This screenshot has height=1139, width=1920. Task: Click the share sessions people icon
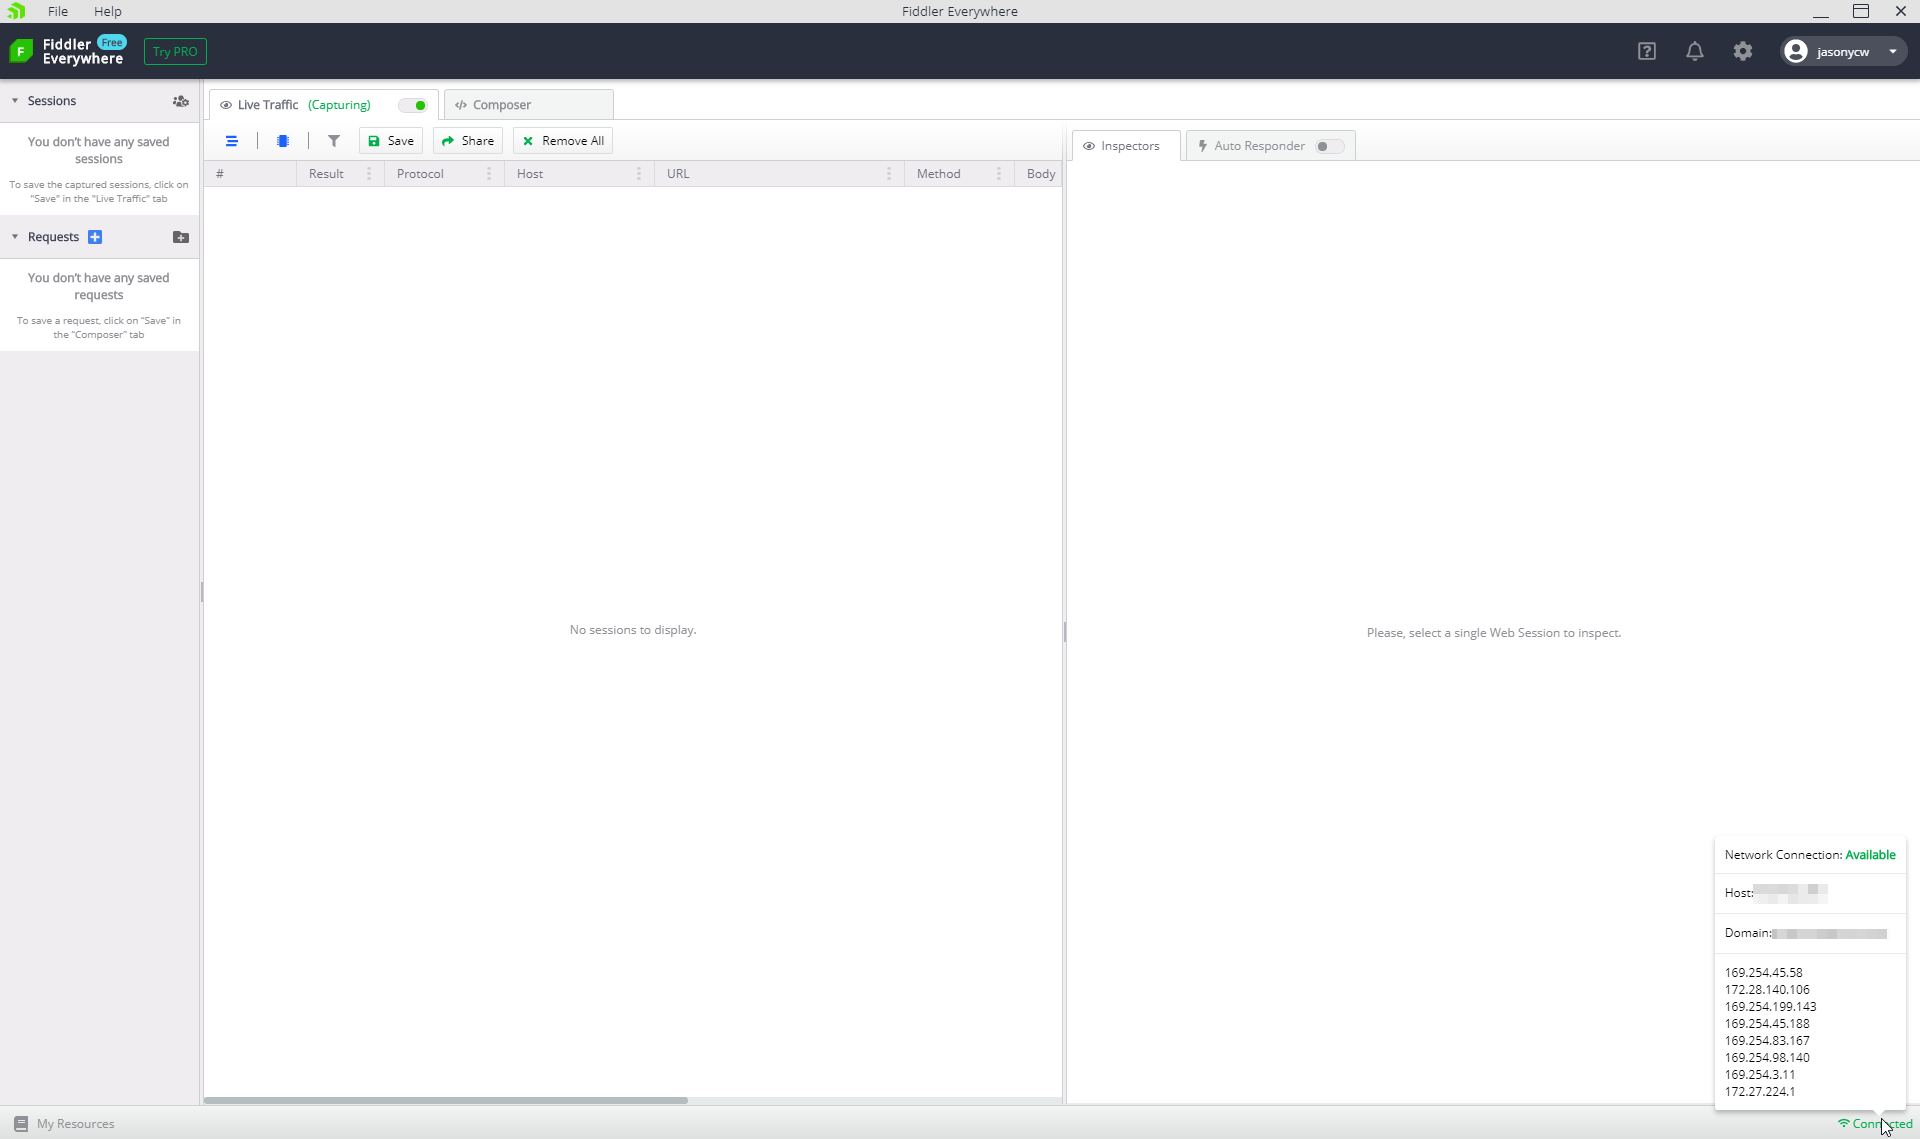(x=180, y=101)
